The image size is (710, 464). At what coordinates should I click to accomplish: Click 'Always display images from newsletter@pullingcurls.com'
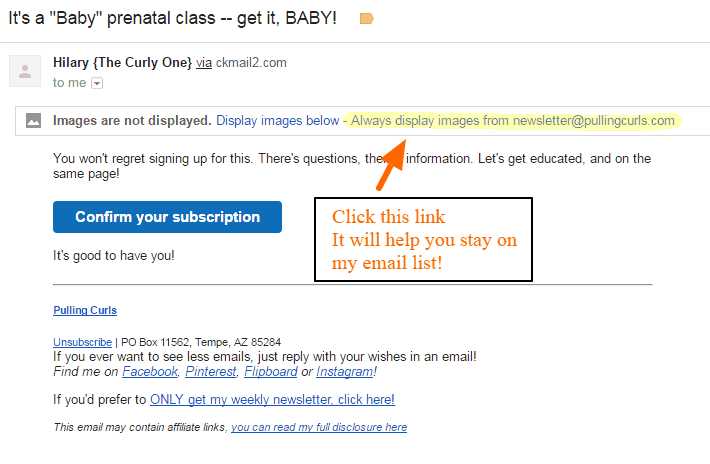513,120
